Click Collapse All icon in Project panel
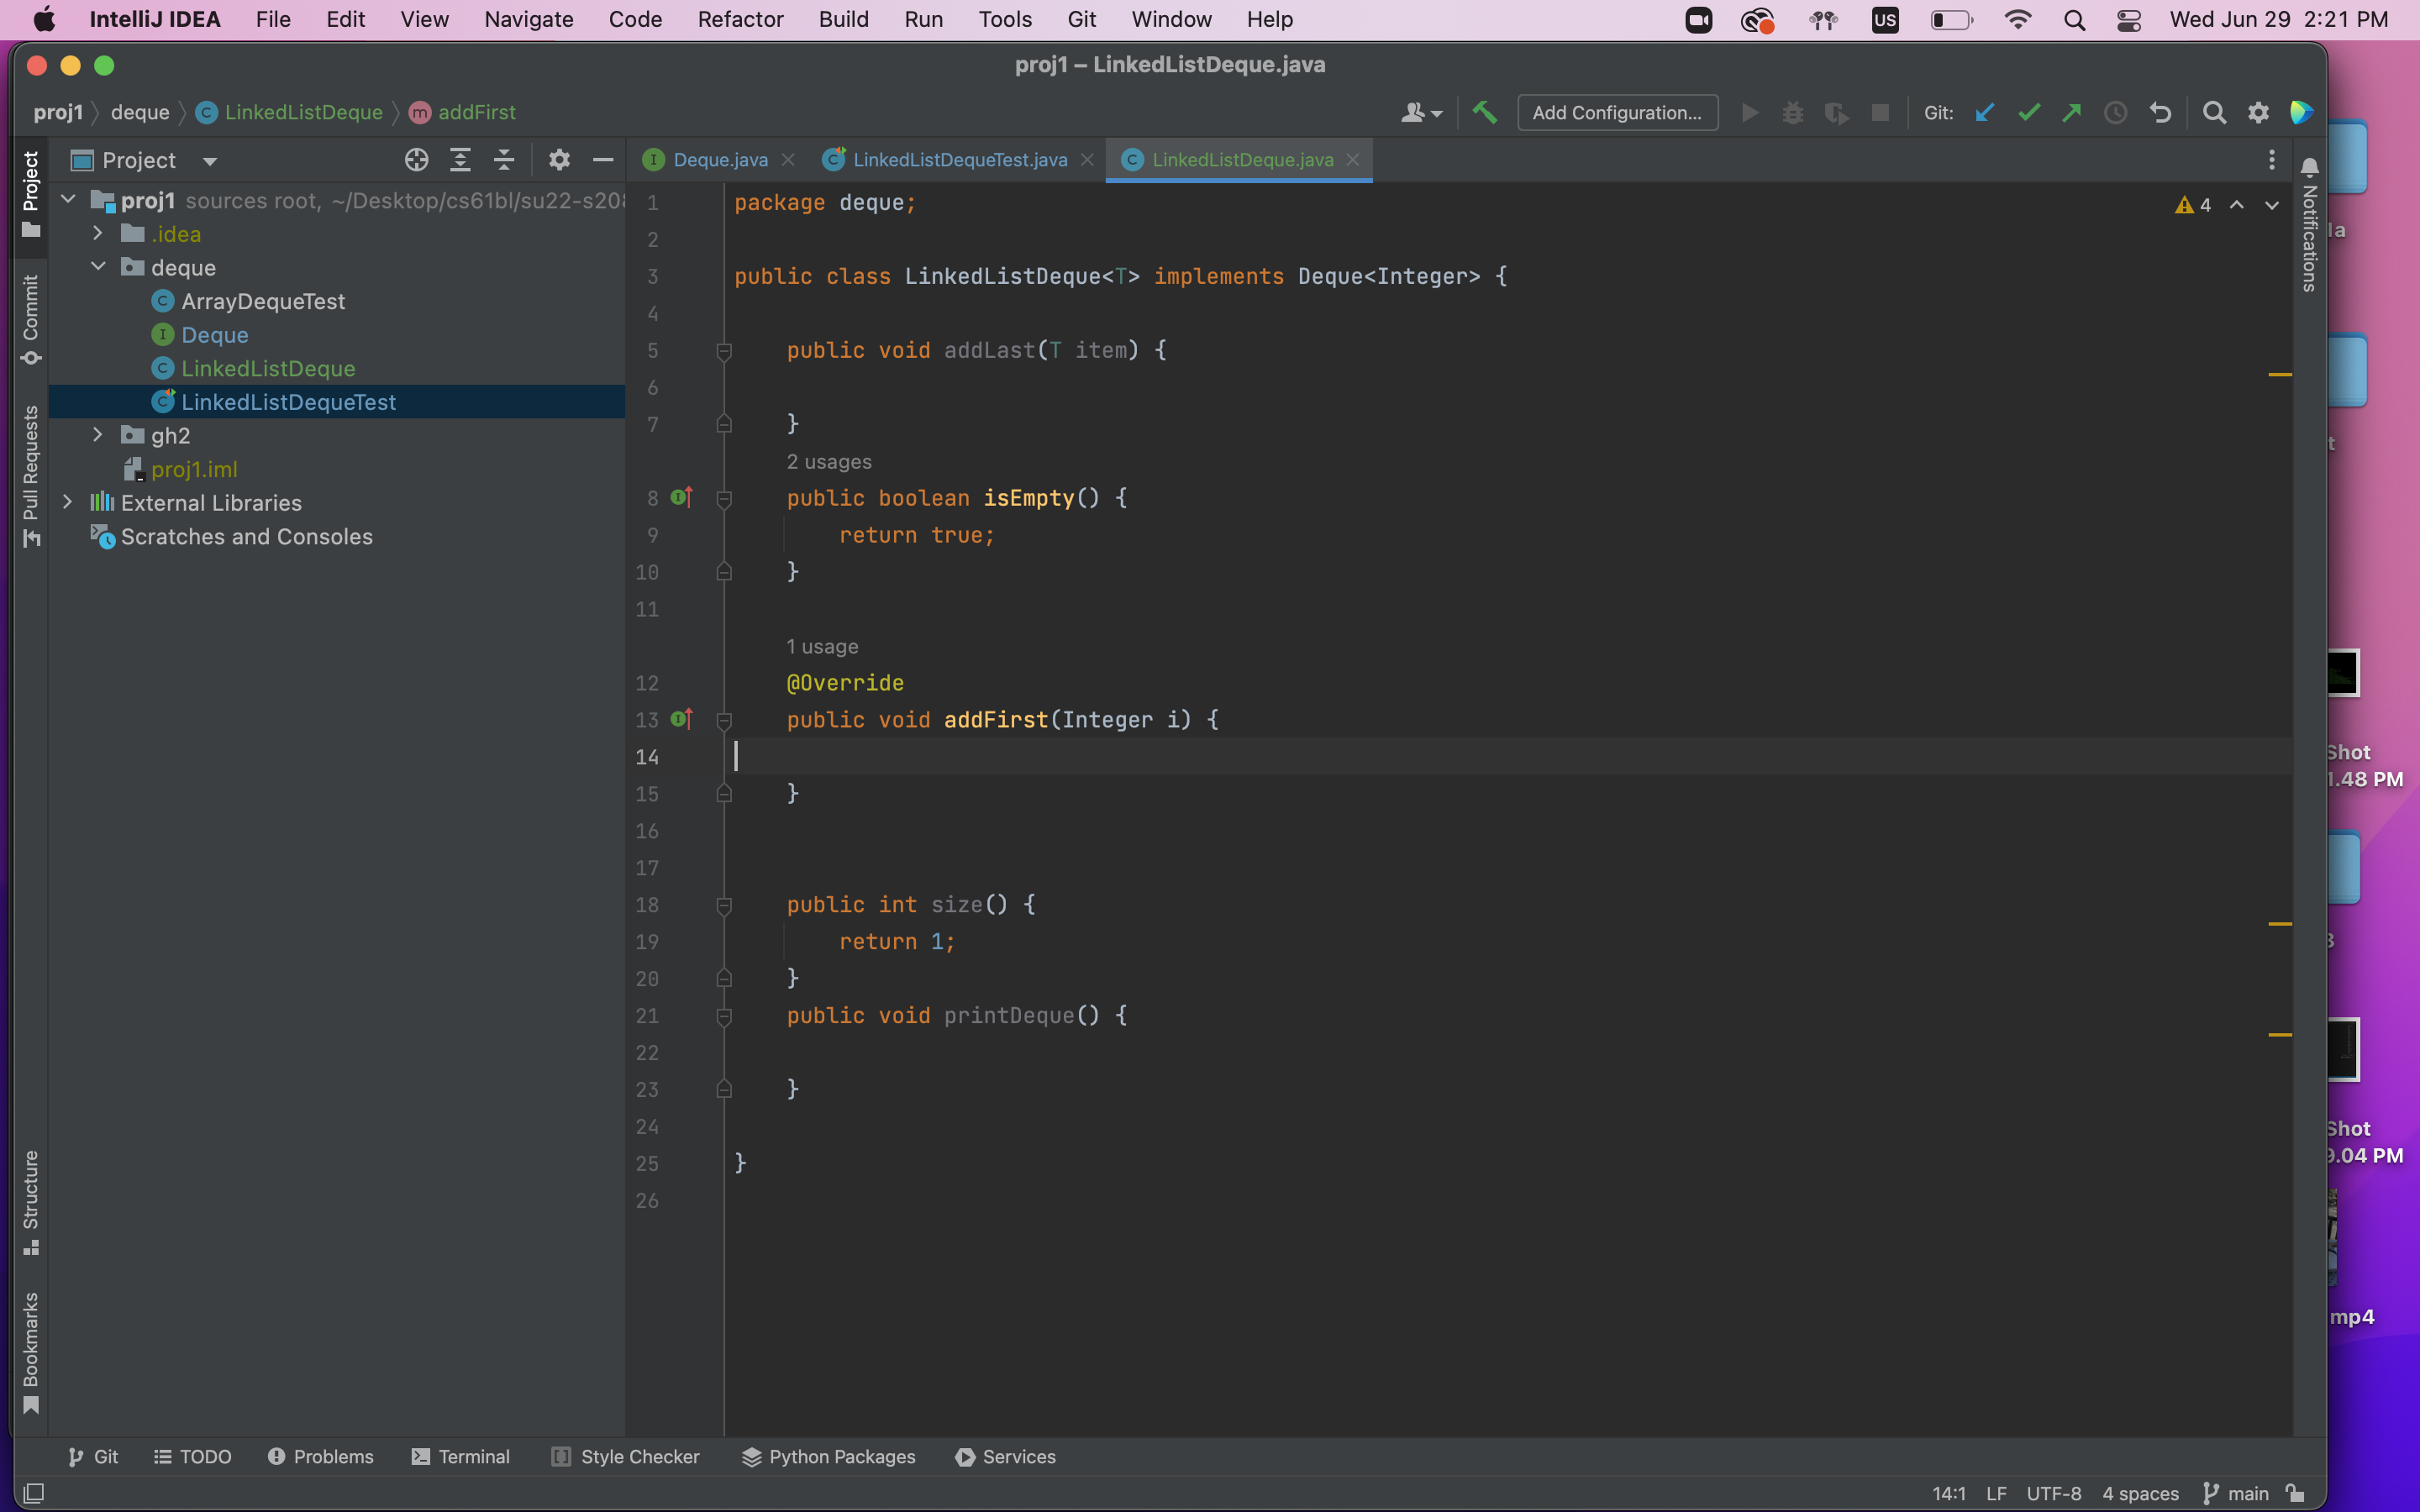Image resolution: width=2420 pixels, height=1512 pixels. click(x=504, y=160)
